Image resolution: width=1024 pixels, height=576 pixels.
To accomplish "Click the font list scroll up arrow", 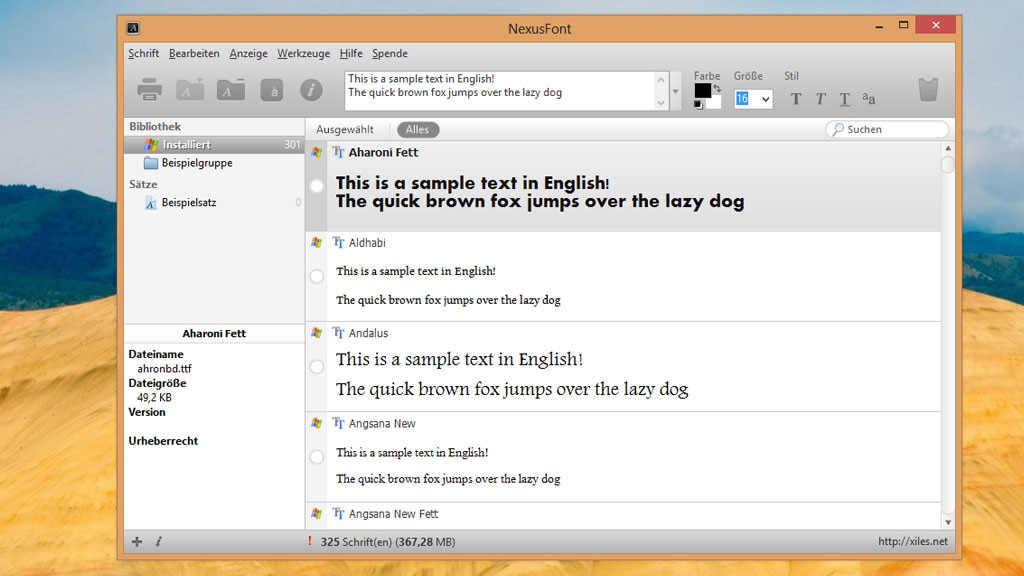I will [x=948, y=148].
